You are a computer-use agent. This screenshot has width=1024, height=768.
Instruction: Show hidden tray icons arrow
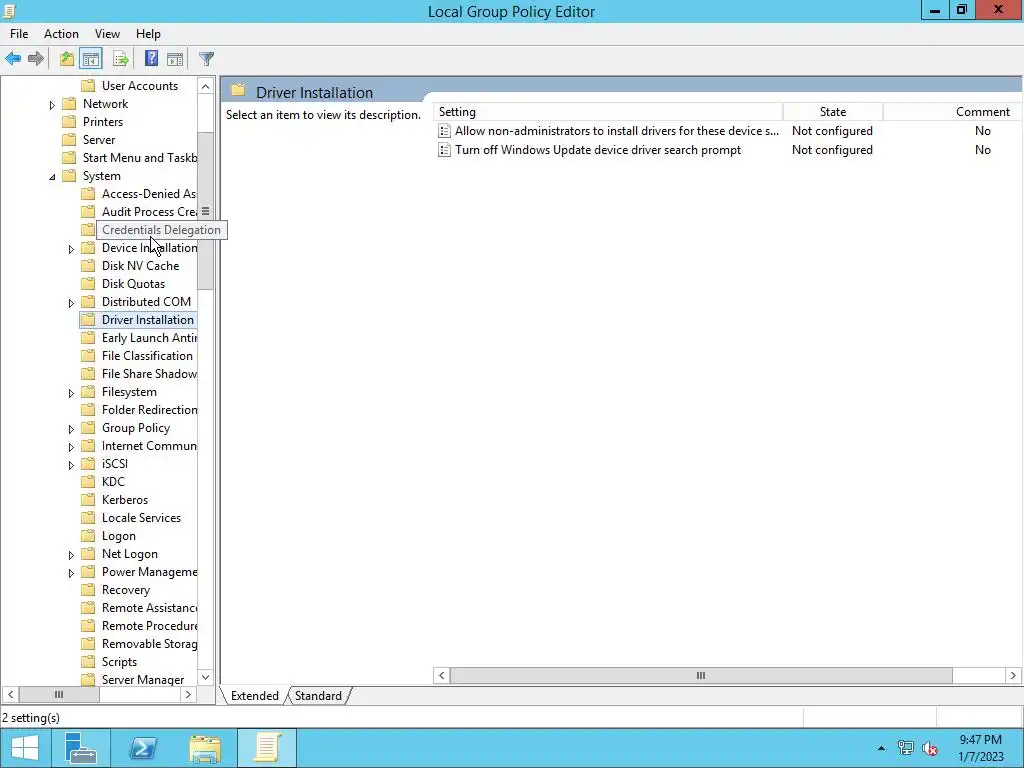881,748
